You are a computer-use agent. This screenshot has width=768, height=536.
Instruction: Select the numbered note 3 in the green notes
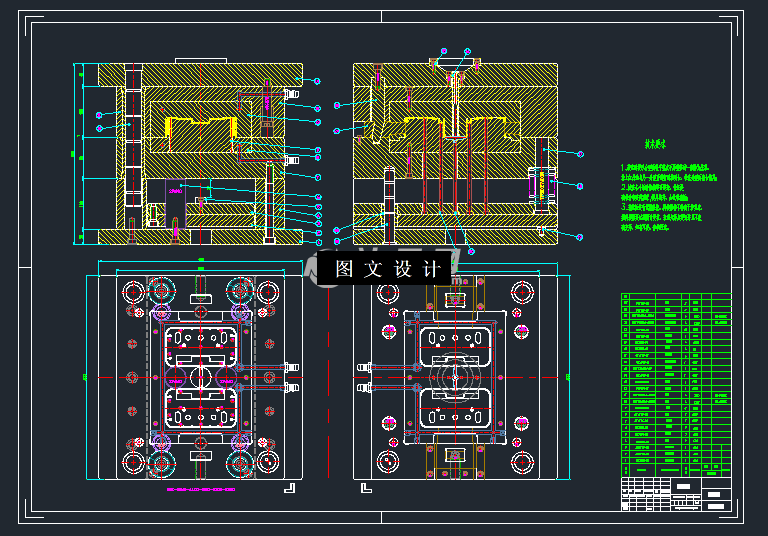[661, 217]
